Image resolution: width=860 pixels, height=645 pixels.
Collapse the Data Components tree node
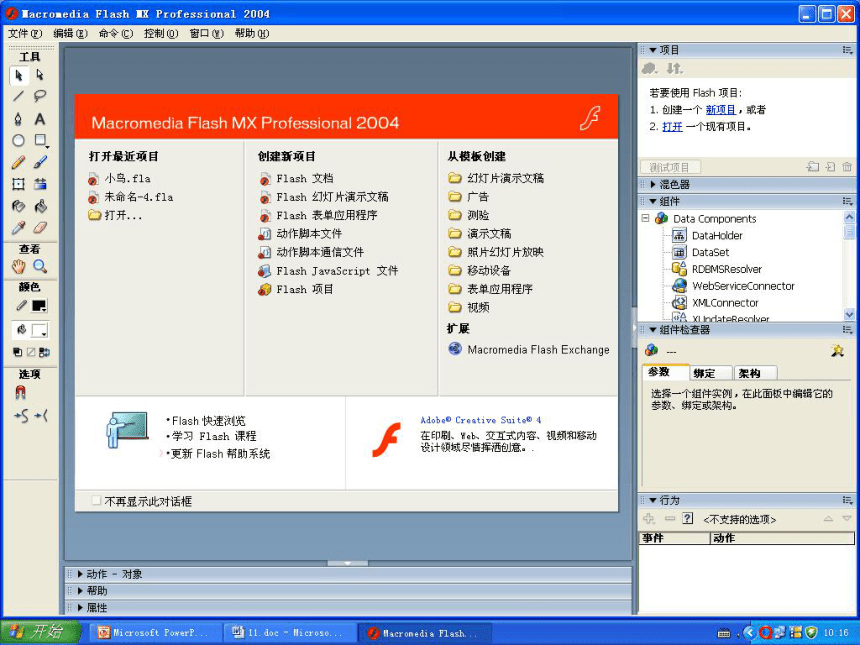[x=646, y=218]
